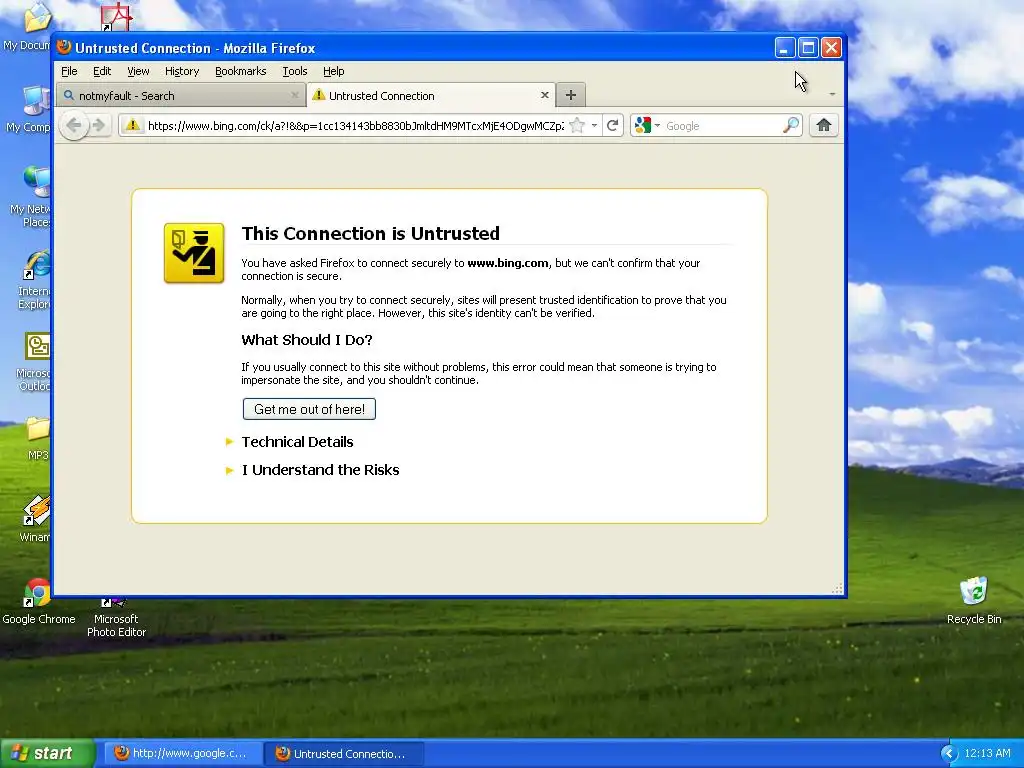The width and height of the screenshot is (1024, 768).
Task: Close the Untrusted Connection tab
Action: pos(545,95)
